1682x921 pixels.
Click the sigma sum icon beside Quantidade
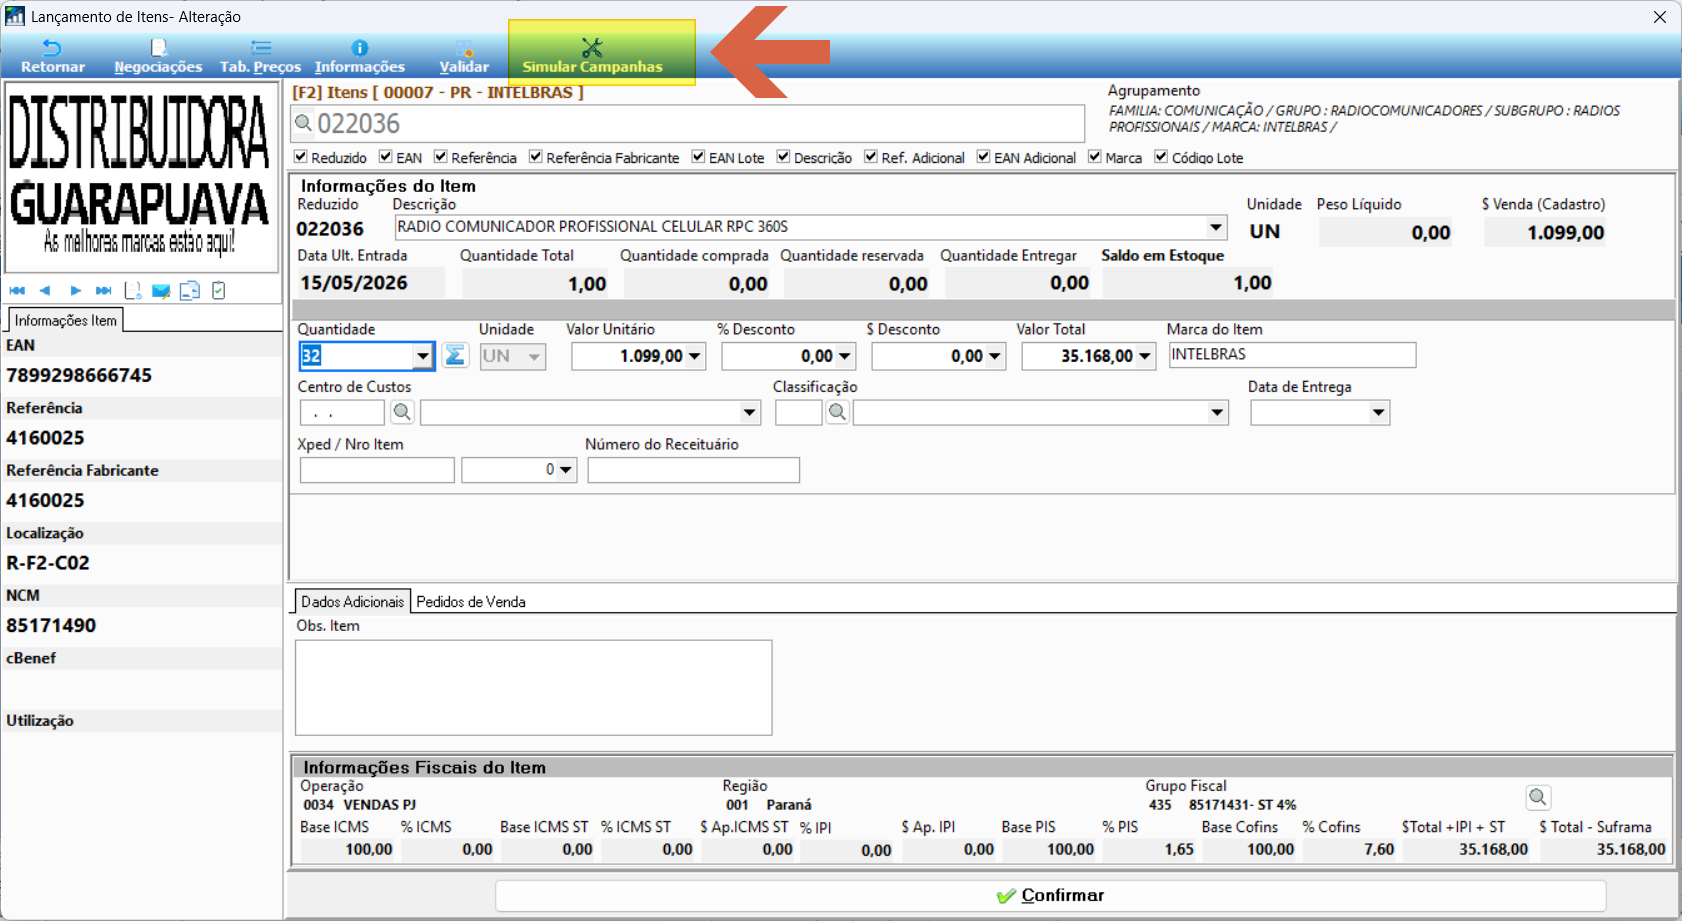(x=455, y=355)
